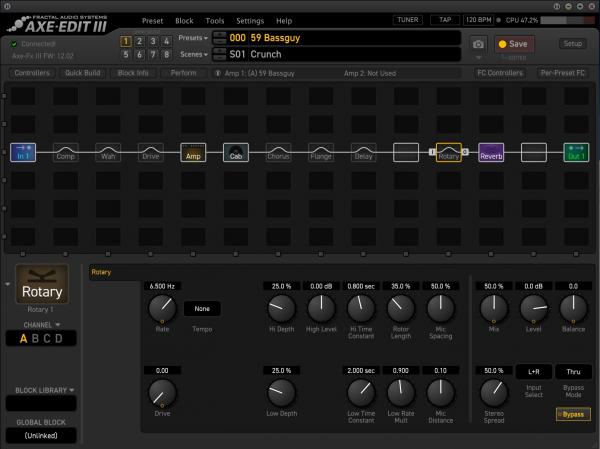Open the Block menu
Image resolution: width=600 pixels, height=449 pixels.
[x=184, y=21]
